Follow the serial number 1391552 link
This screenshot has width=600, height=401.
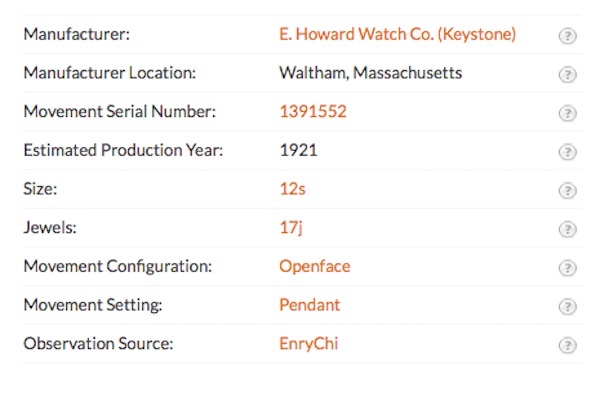[313, 111]
